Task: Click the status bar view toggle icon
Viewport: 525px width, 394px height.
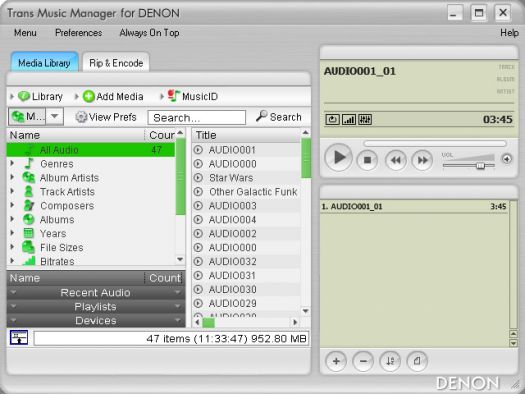Action: 19,337
